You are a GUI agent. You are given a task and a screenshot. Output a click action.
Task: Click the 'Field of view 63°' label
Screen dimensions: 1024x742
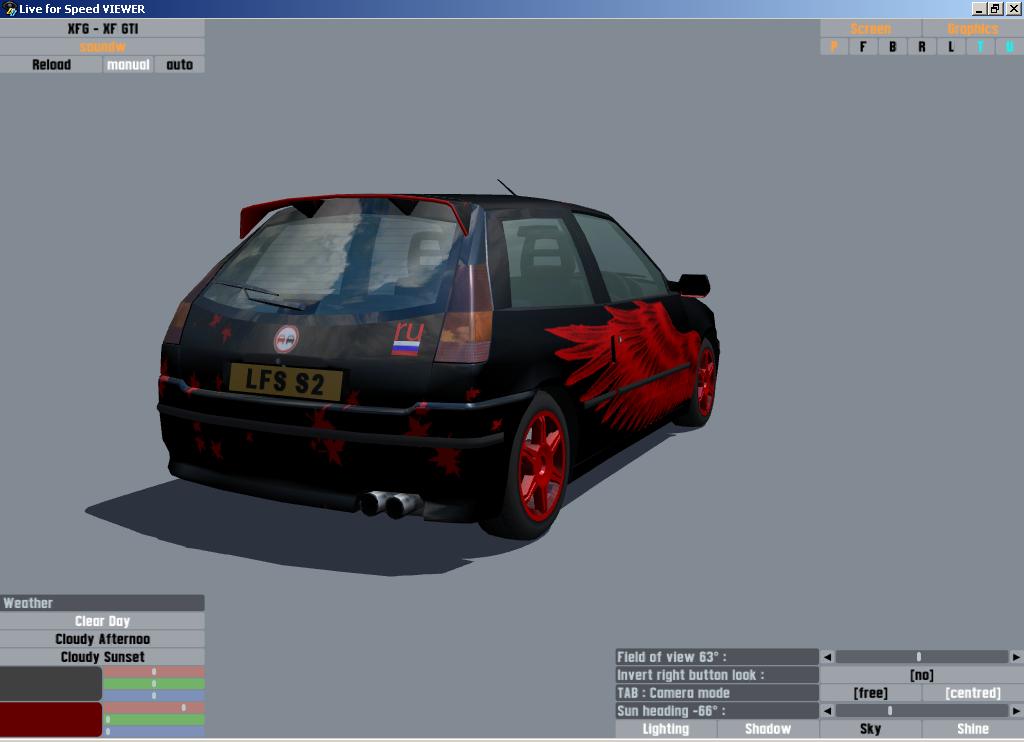717,657
